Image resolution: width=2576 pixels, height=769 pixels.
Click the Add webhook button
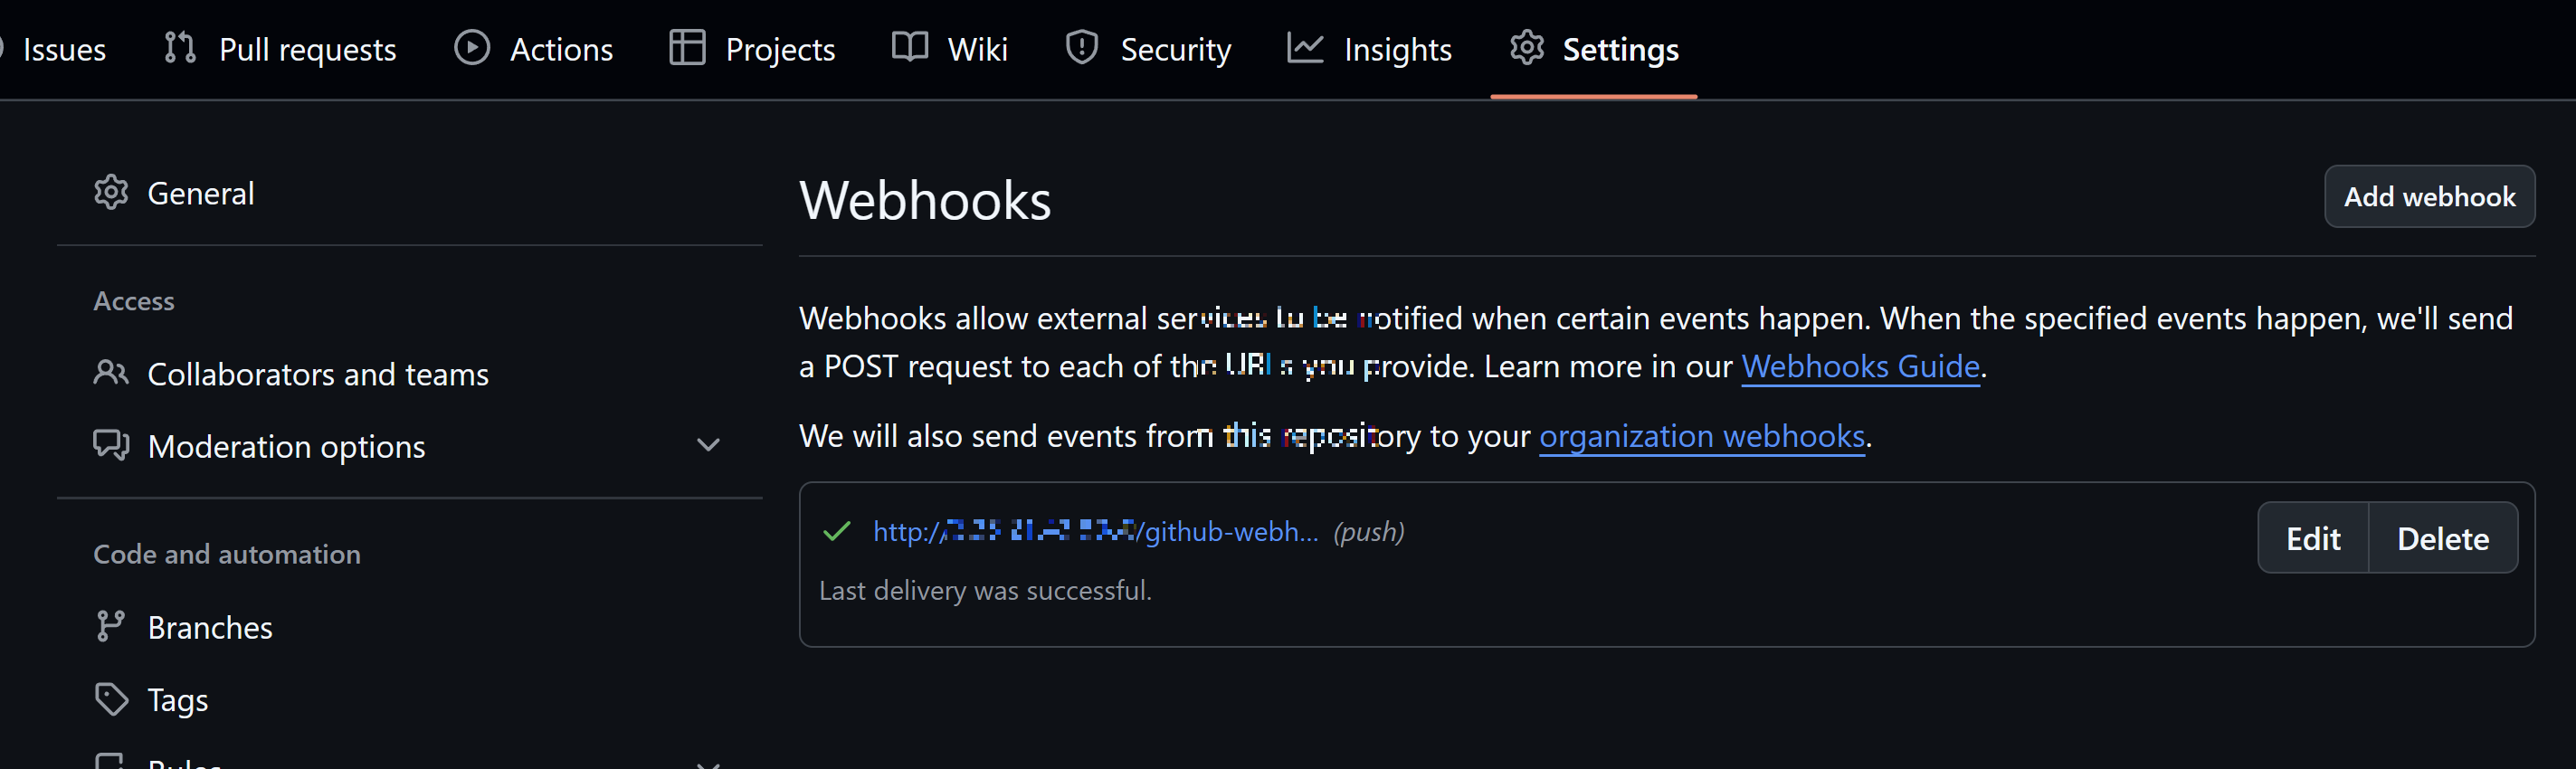(x=2429, y=197)
